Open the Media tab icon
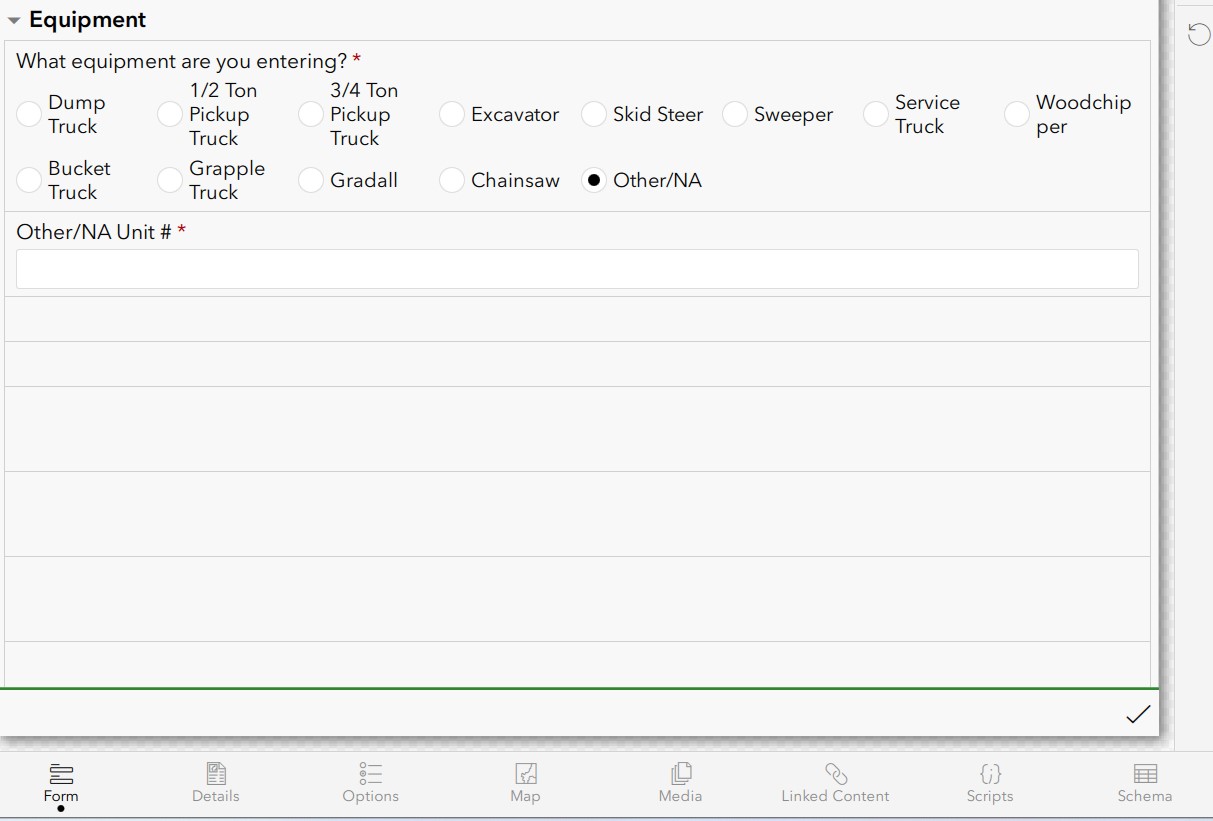The image size is (1213, 821). click(x=680, y=774)
